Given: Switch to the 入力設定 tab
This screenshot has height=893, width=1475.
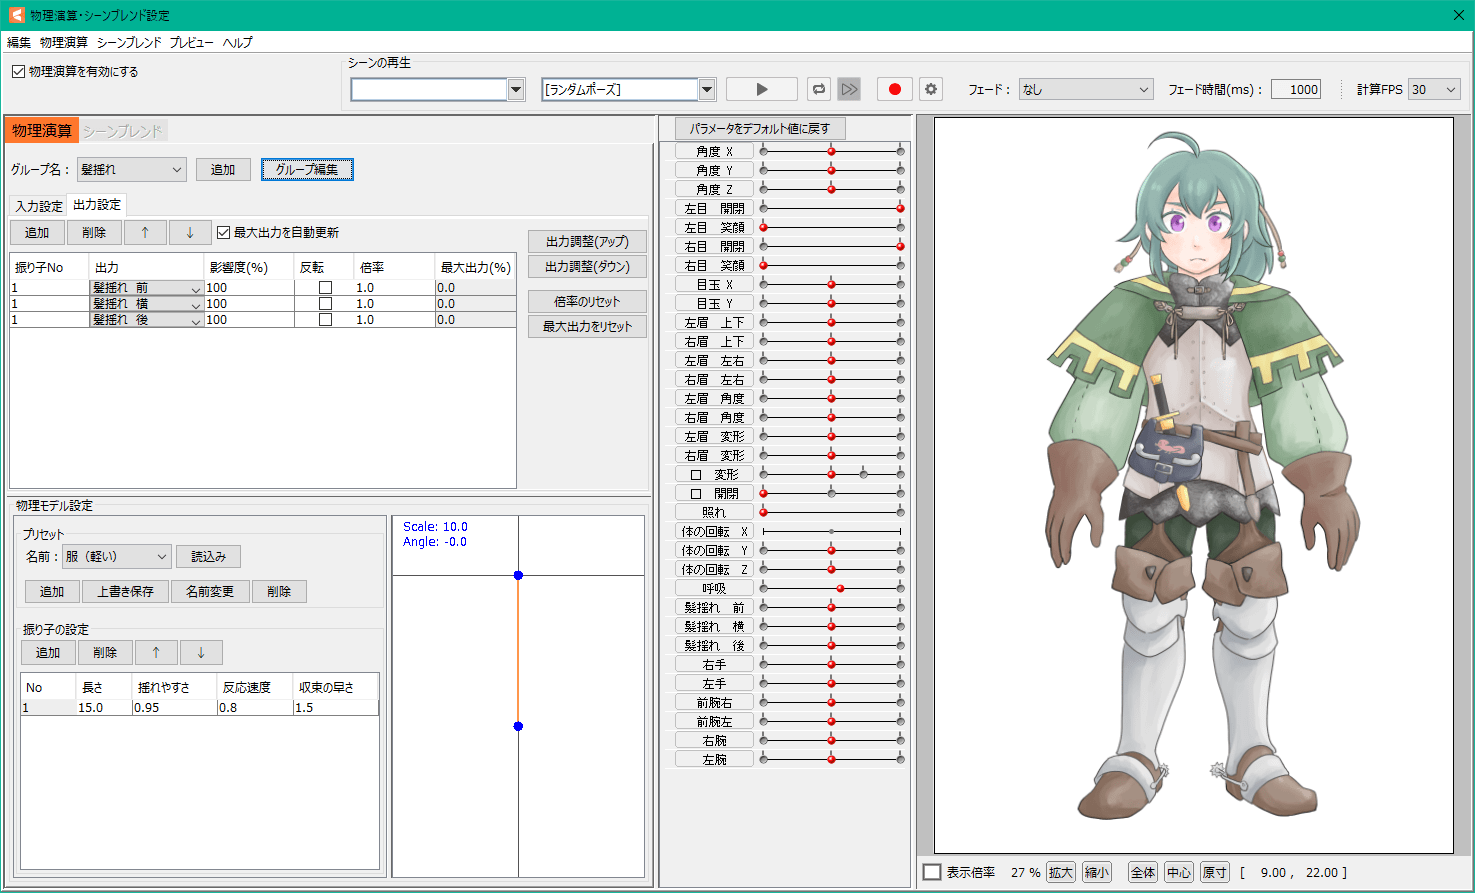Looking at the screenshot, I should [x=39, y=206].
